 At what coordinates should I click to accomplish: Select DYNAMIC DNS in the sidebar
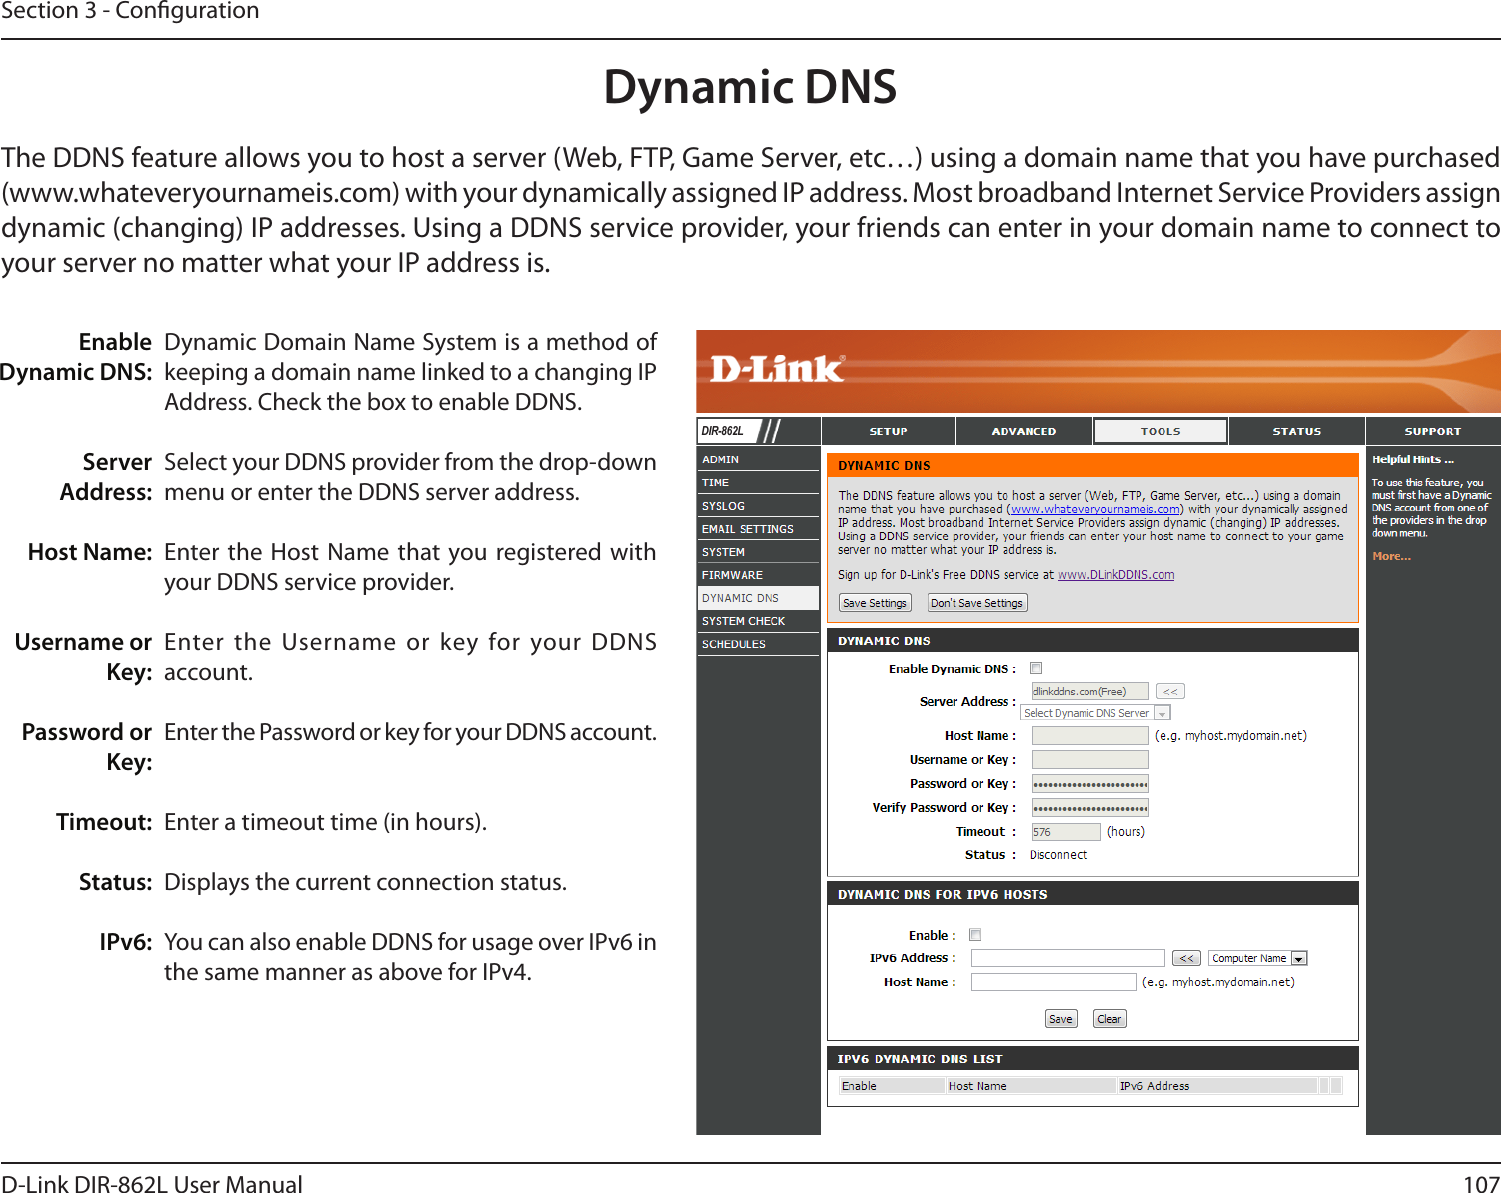758,598
